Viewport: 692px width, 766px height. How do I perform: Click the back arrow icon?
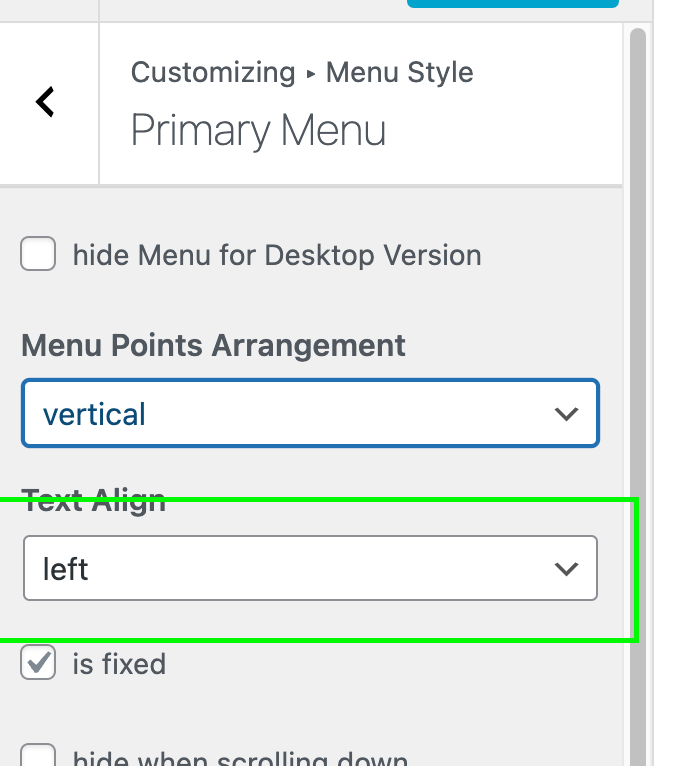(45, 101)
